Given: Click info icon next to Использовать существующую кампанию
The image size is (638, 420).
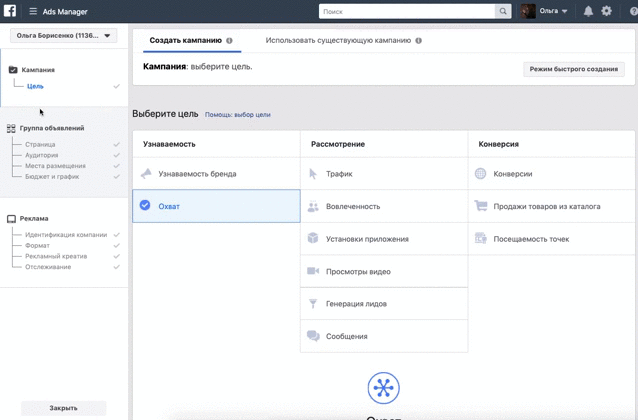Looking at the screenshot, I should point(418,41).
